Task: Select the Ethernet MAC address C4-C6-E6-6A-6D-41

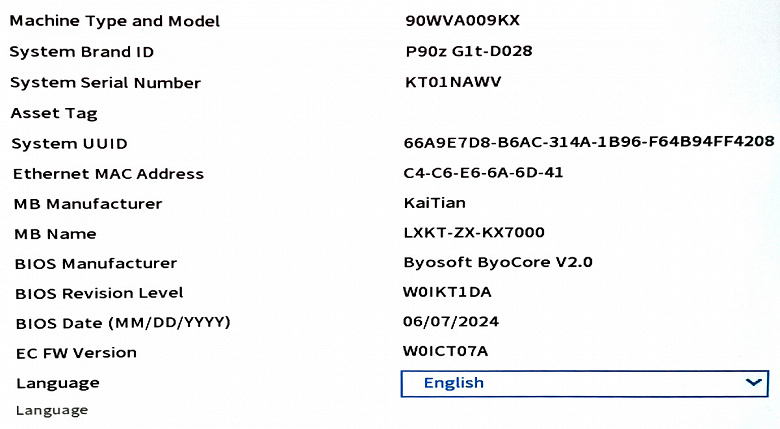Action: point(483,172)
